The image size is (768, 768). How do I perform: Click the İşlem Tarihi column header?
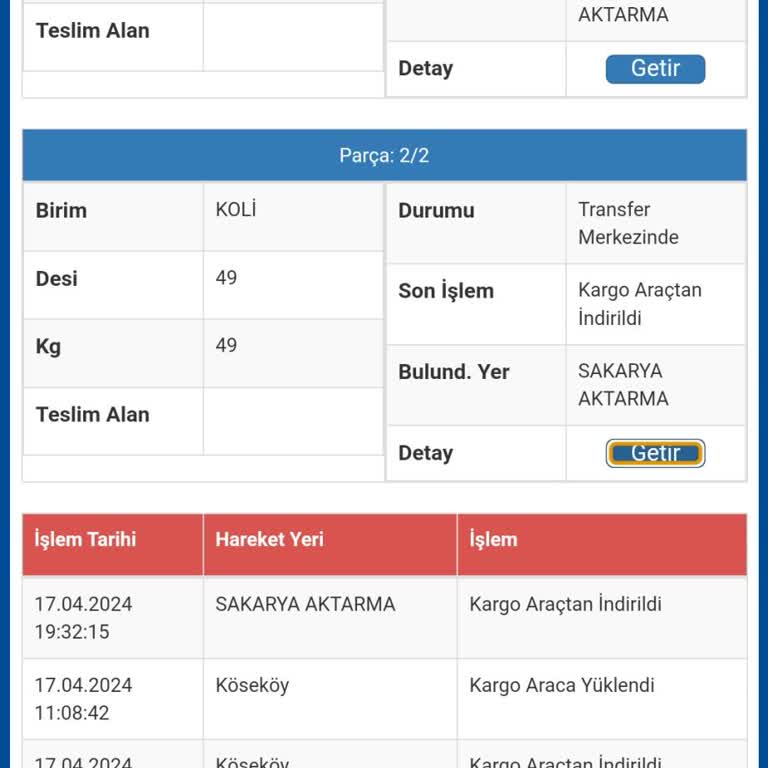pos(113,544)
